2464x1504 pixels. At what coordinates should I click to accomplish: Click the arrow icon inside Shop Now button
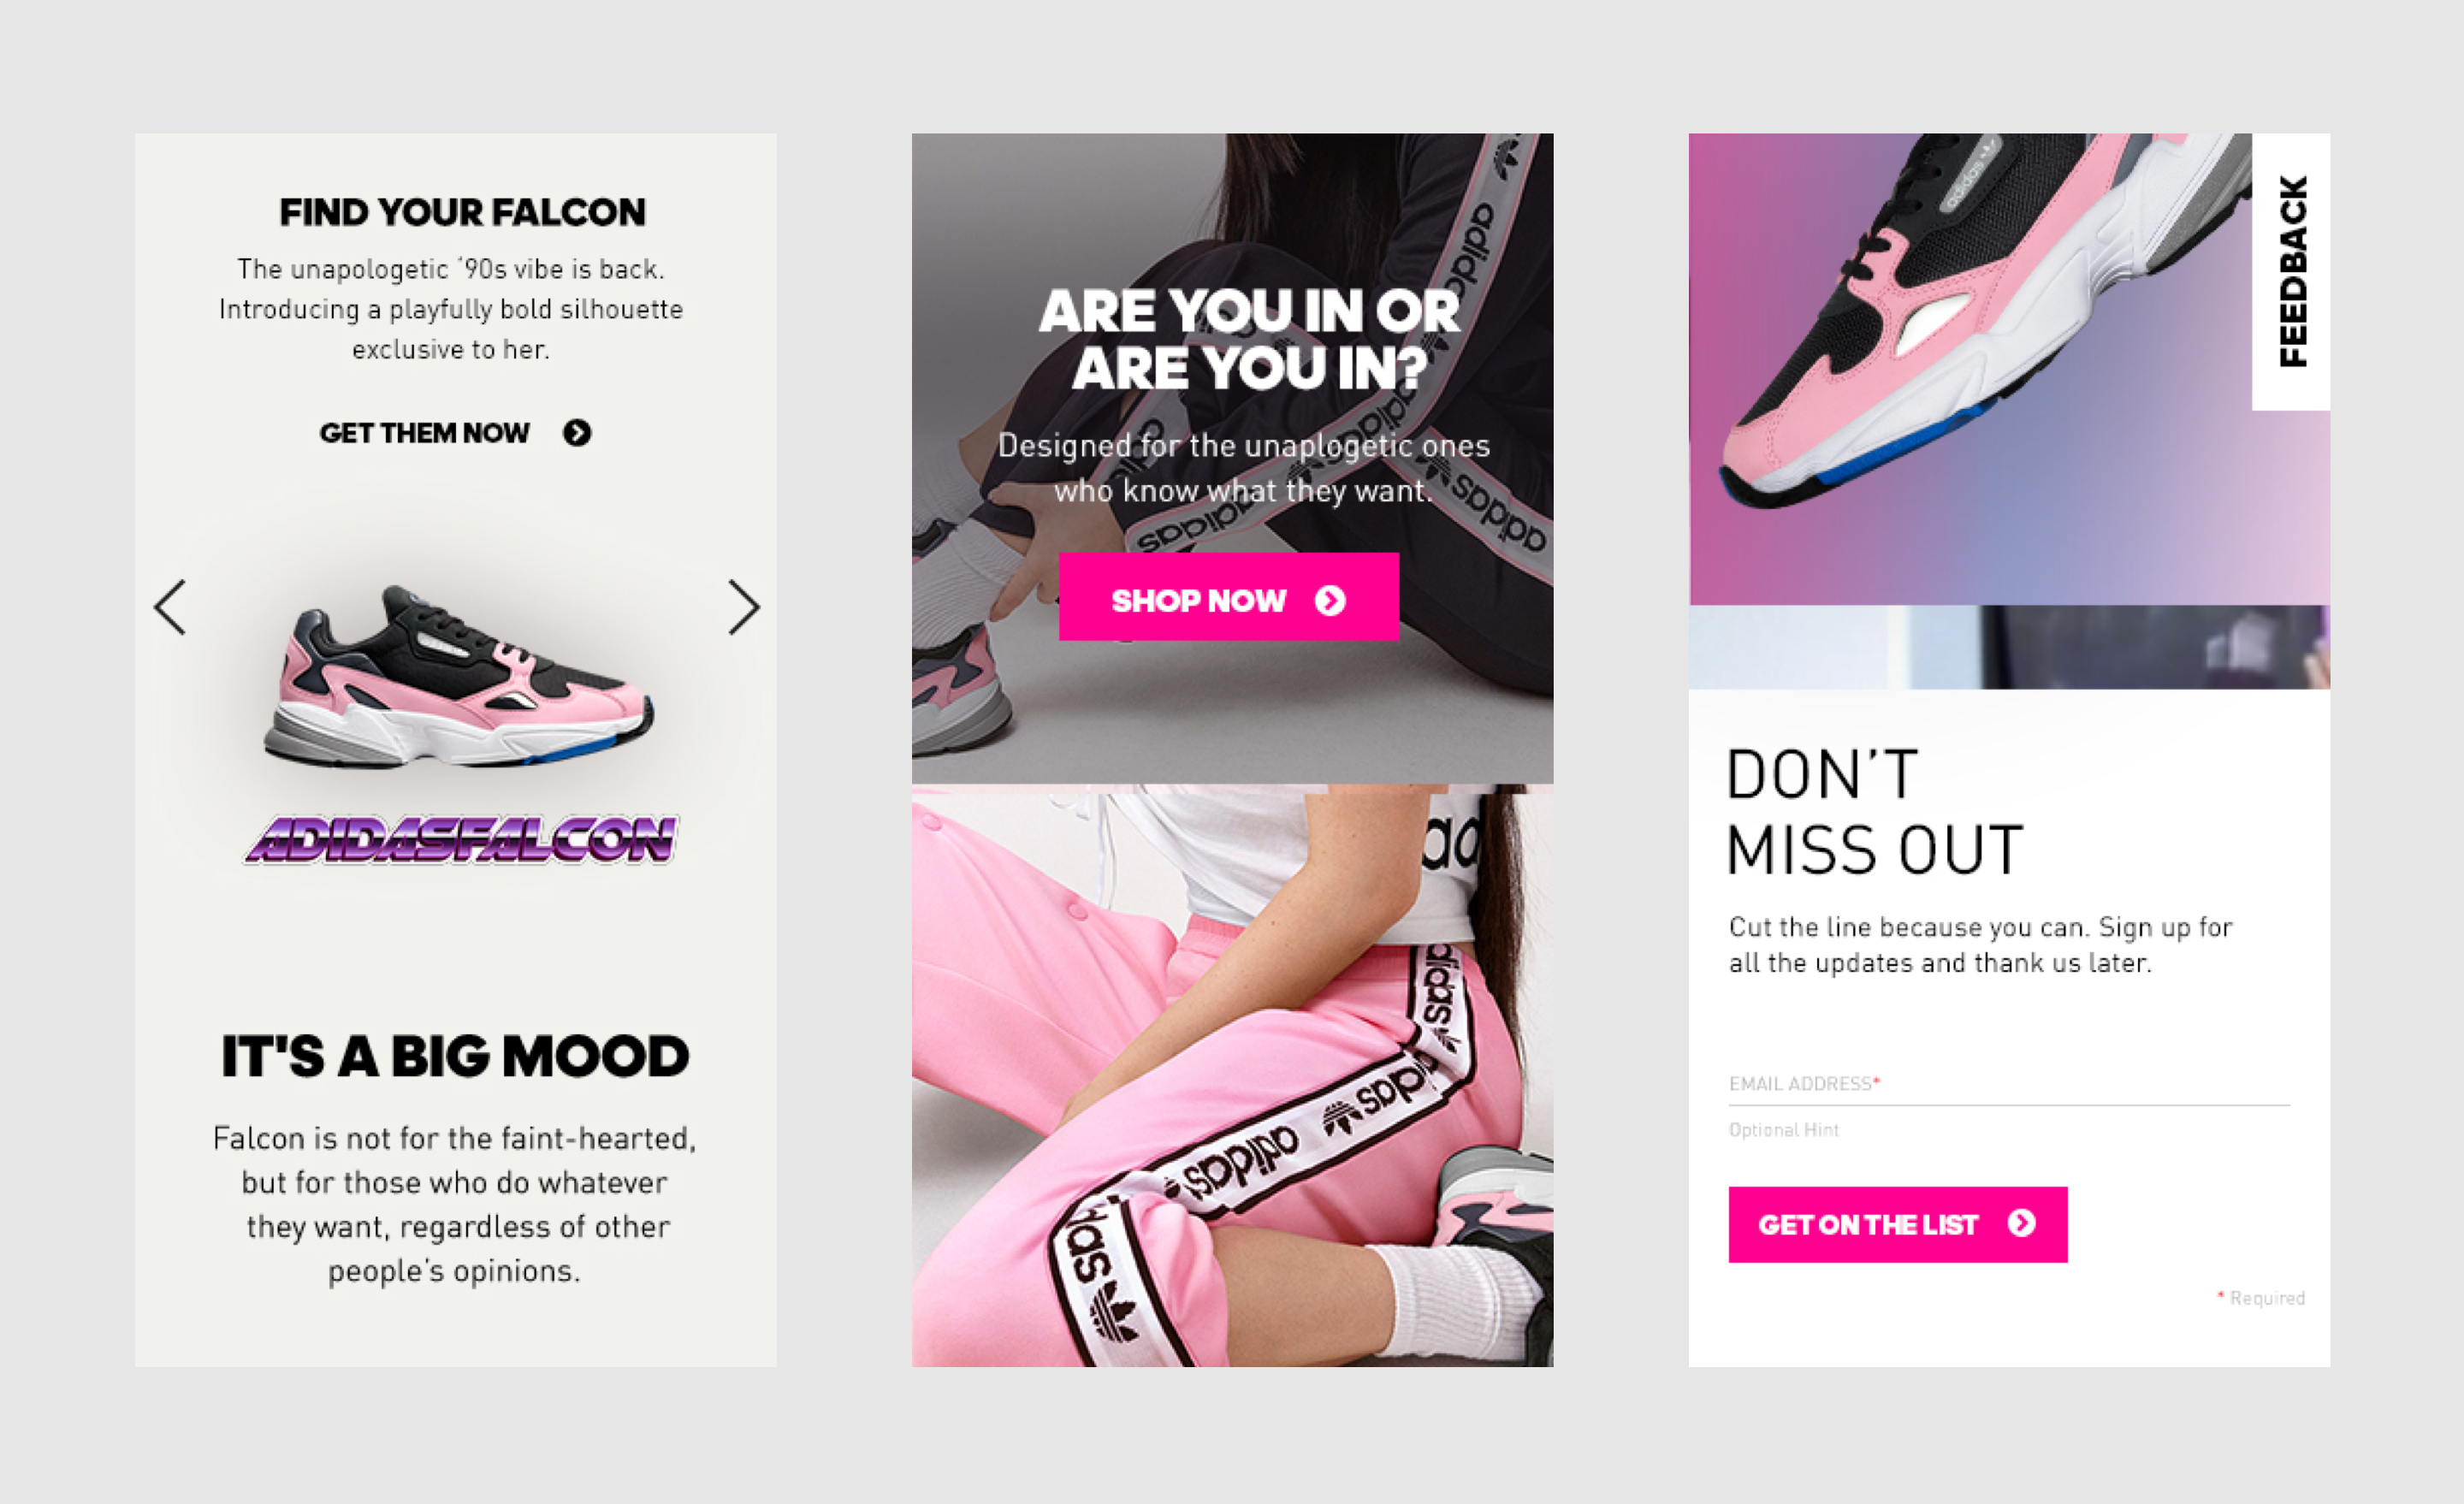tap(1330, 600)
